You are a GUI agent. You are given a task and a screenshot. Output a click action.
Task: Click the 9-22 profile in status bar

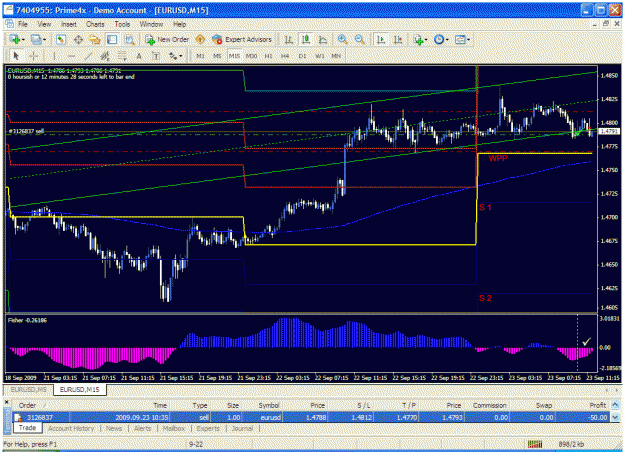click(196, 444)
